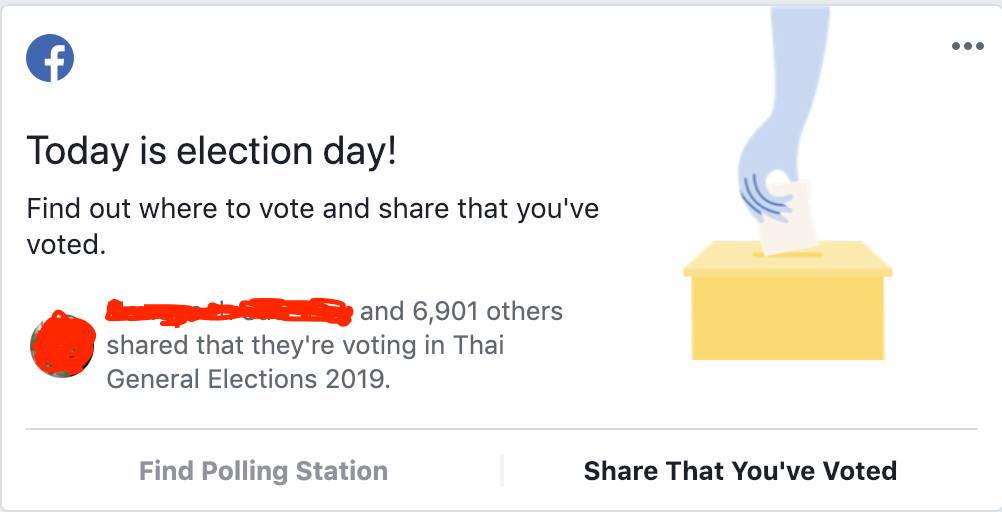Screen dimensions: 1002x512
Task: Select the "General Elections 2019." text line
Action: 247,380
